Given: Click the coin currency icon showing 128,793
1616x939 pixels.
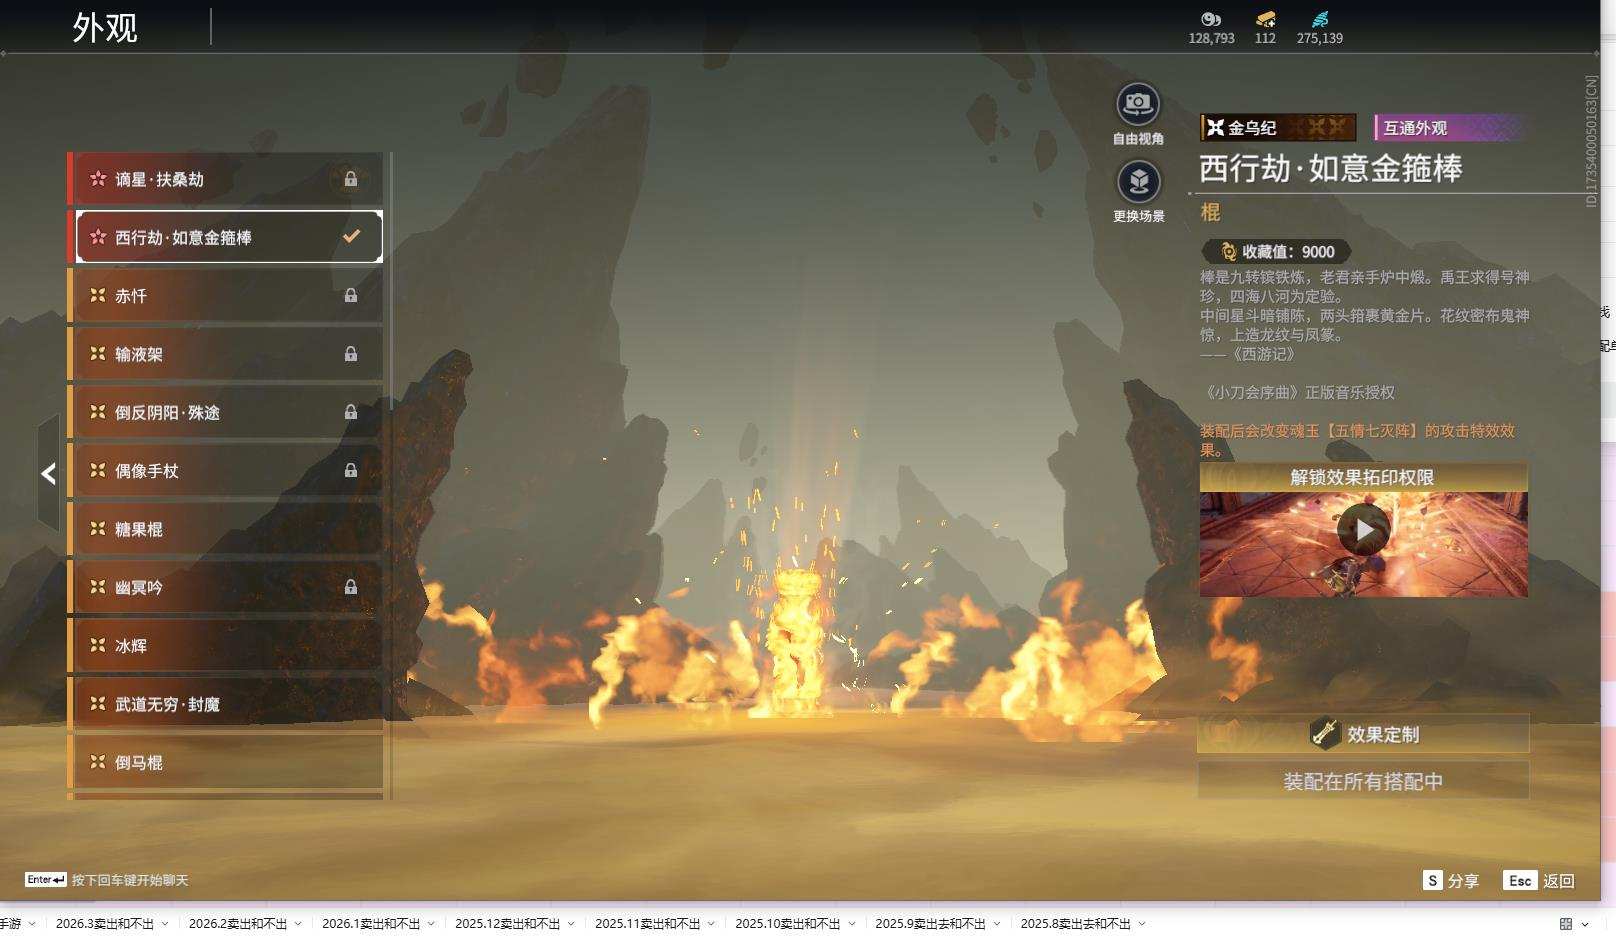Looking at the screenshot, I should (x=1211, y=19).
